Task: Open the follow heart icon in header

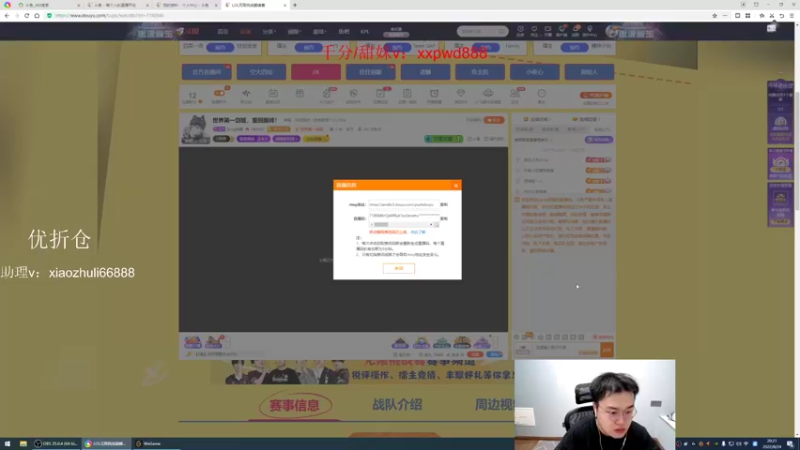Action: point(534,31)
